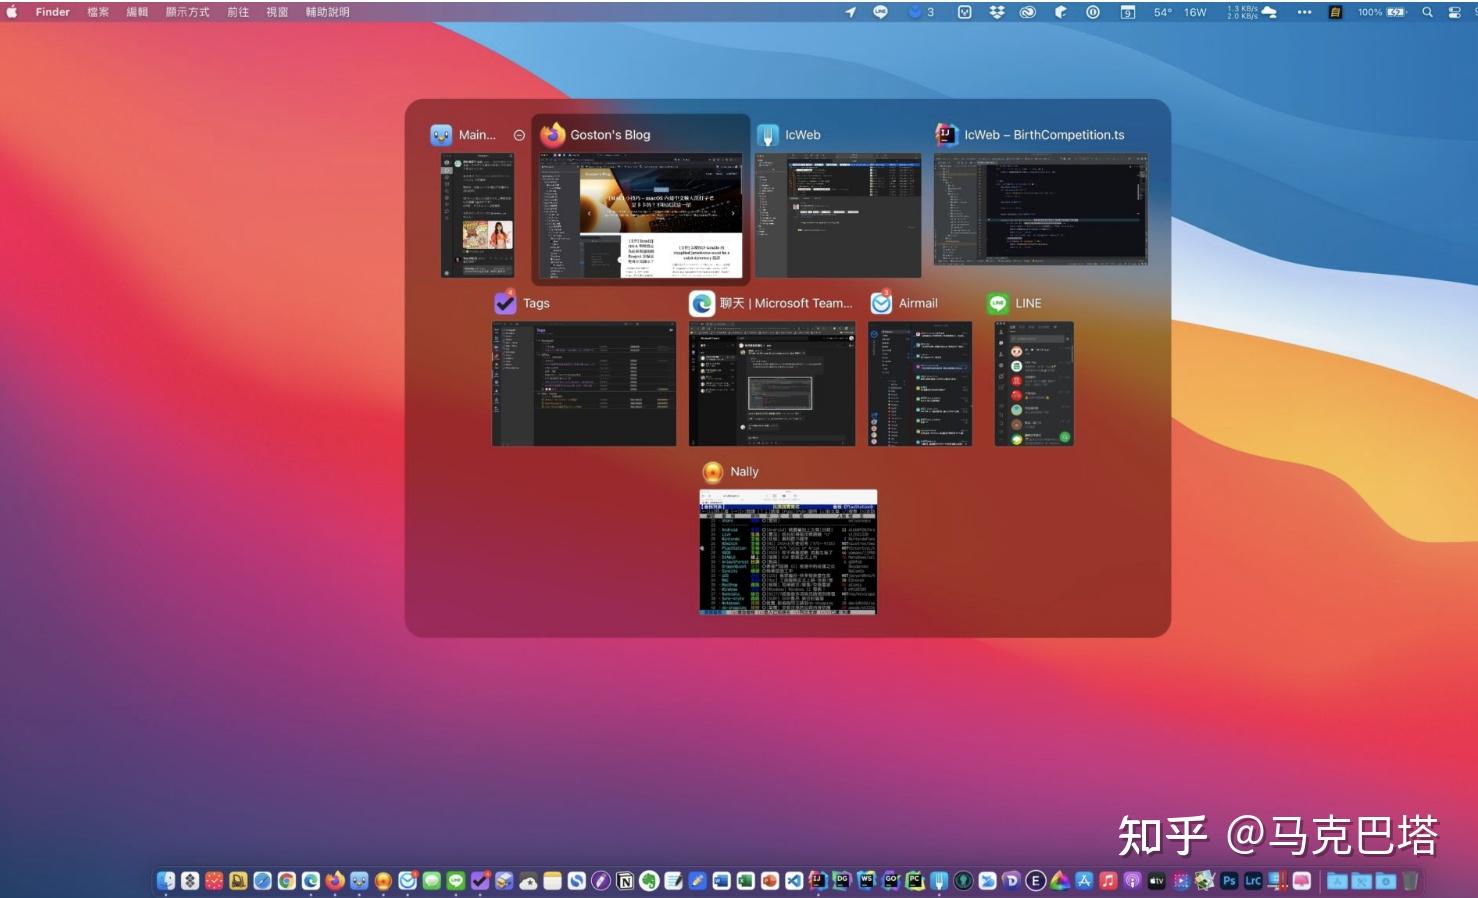Viewport: 1478px width, 898px height.
Task: Open Trash from the Dock
Action: 1410,881
